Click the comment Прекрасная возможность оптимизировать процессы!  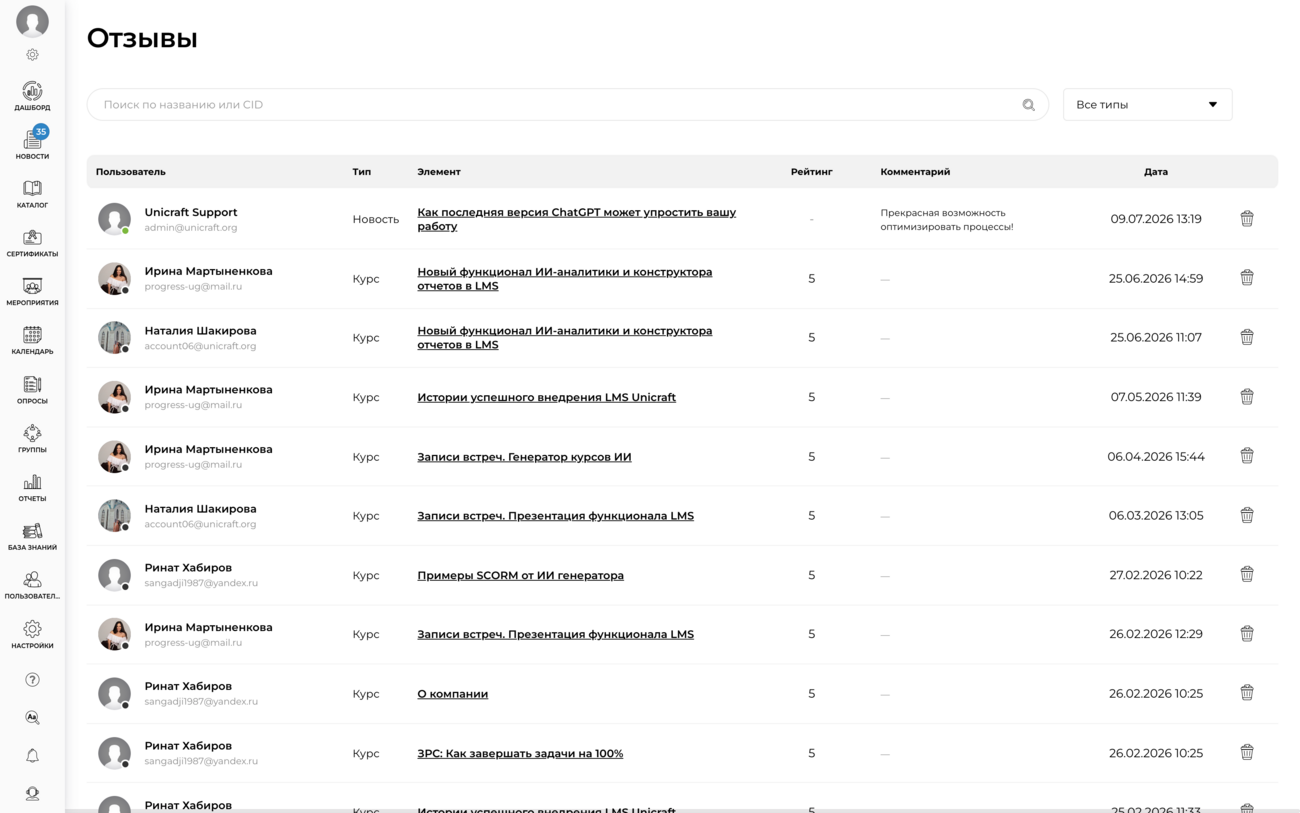(x=946, y=219)
